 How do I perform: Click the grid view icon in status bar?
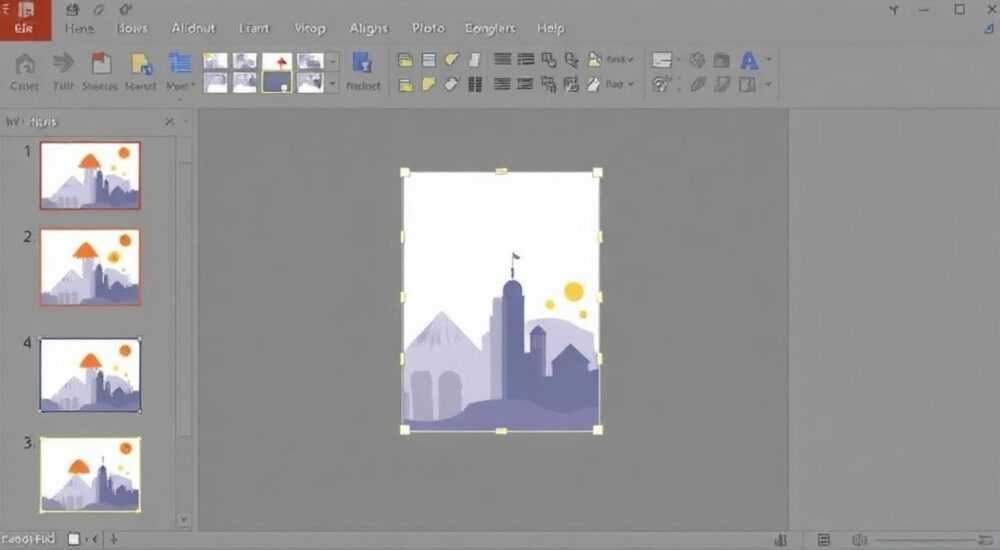pyautogui.click(x=824, y=540)
